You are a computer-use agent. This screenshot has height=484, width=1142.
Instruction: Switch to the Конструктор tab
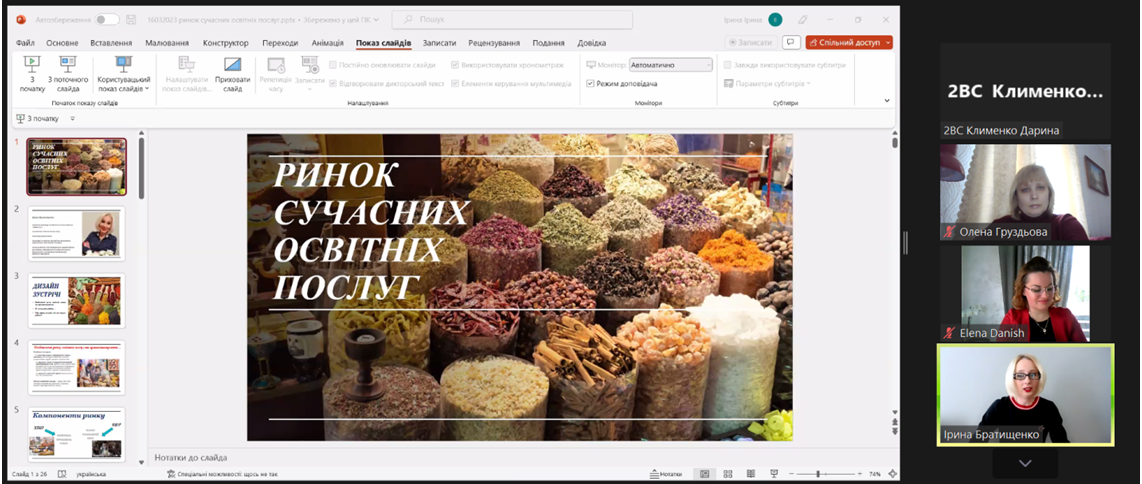tap(225, 43)
